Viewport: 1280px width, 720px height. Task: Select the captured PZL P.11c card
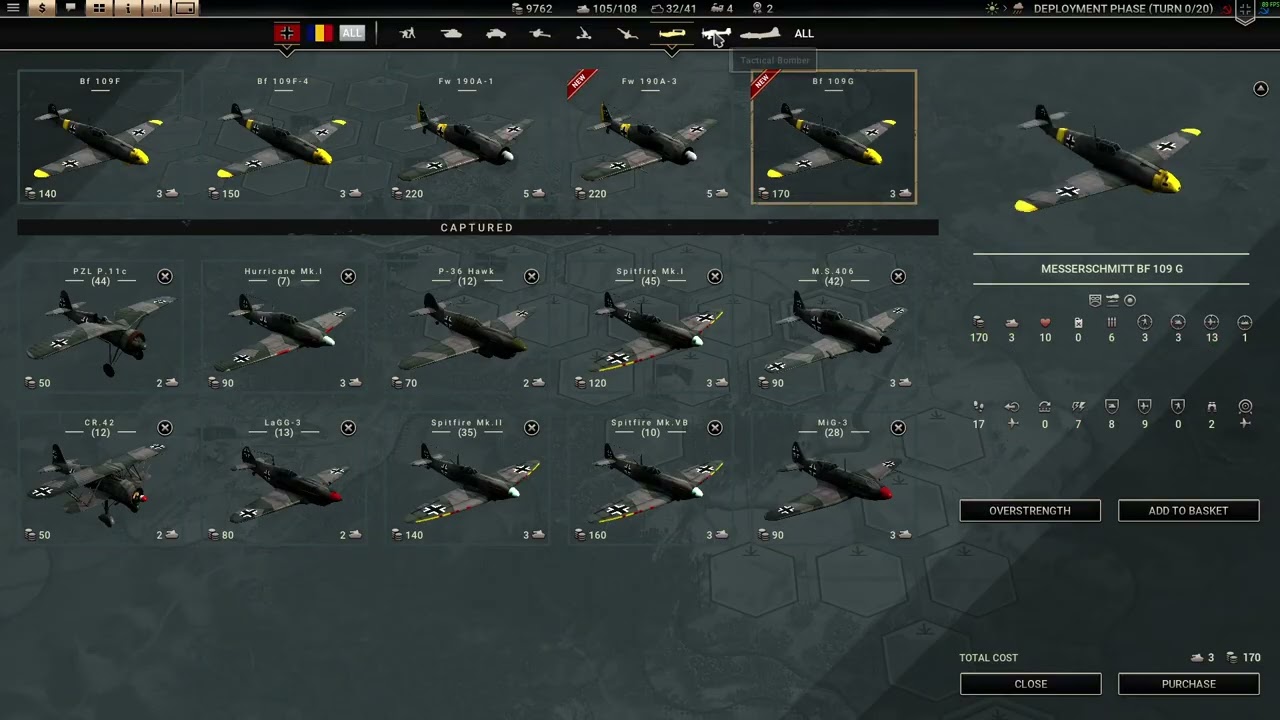[x=100, y=327]
